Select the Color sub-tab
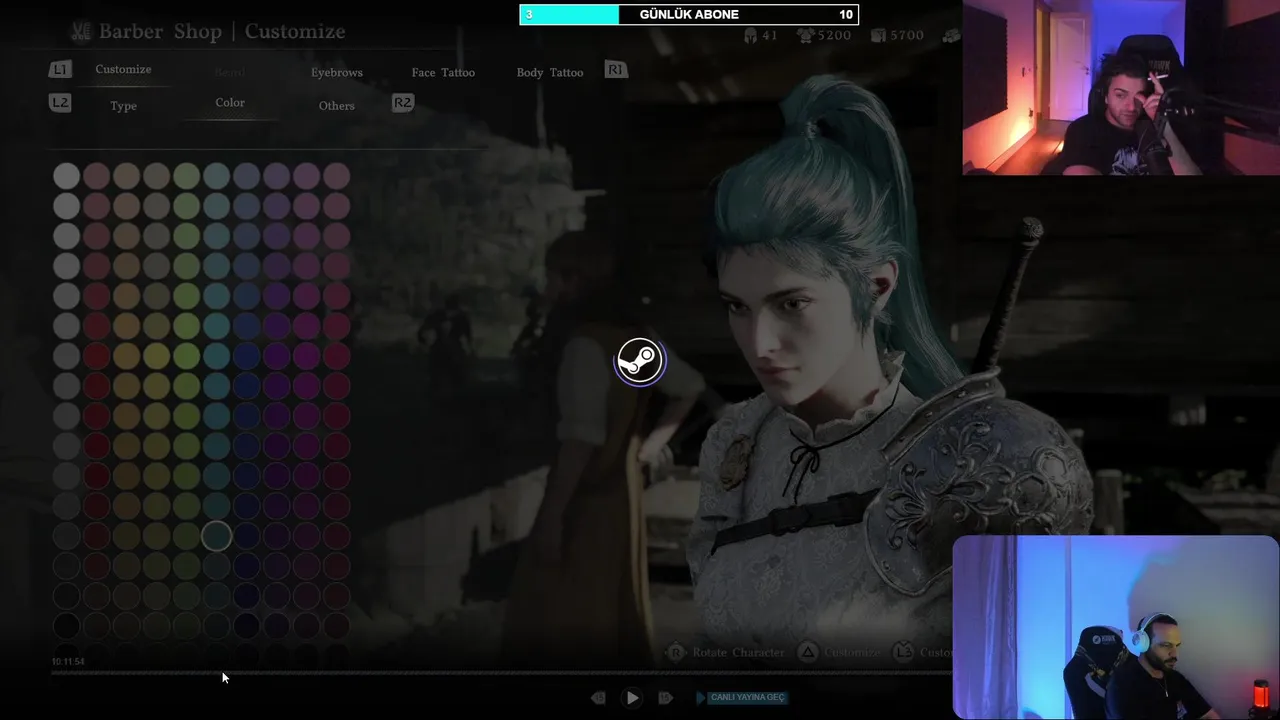 click(x=230, y=102)
